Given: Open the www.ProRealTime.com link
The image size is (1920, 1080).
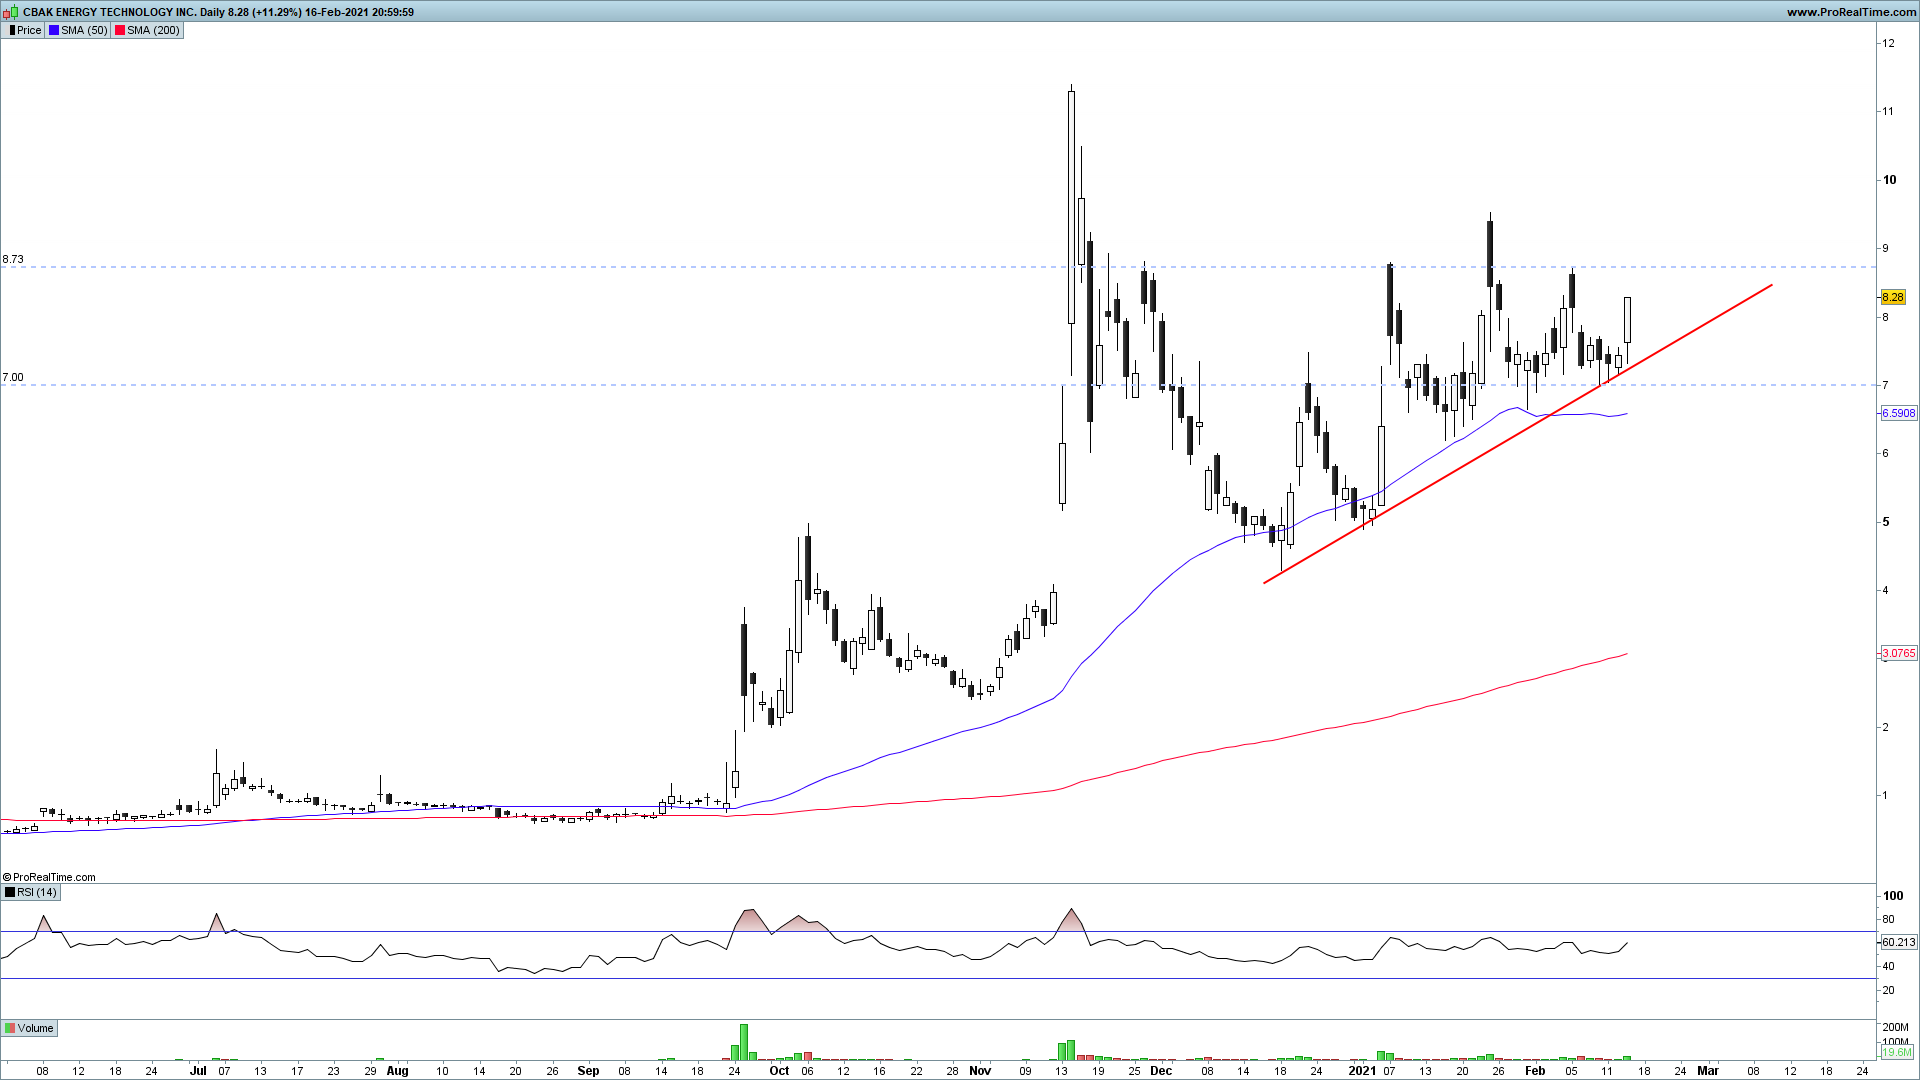Looking at the screenshot, I should pyautogui.click(x=1850, y=12).
